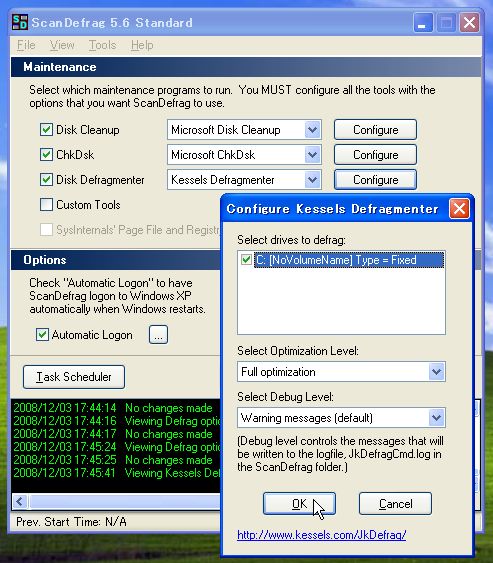Click log entry at 17:45:25
The width and height of the screenshot is (493, 563).
click(113, 460)
